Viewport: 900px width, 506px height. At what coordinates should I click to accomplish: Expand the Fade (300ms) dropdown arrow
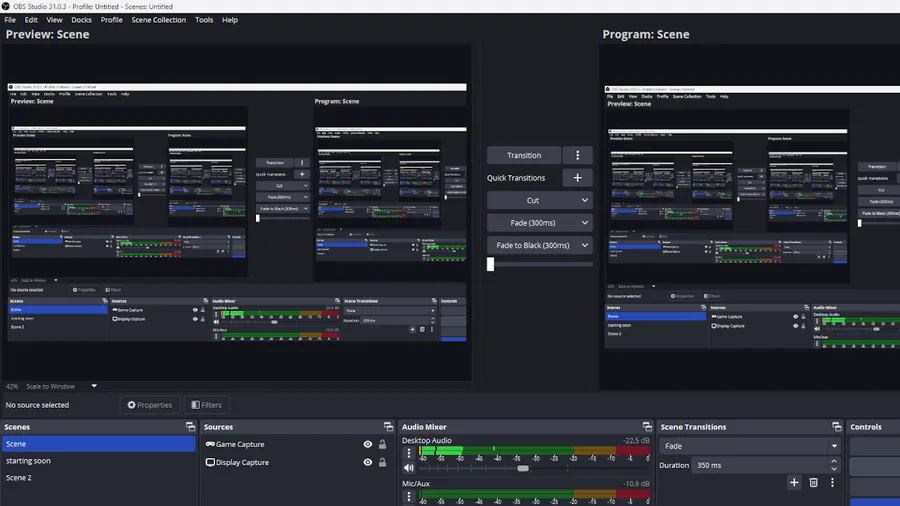[x=584, y=223]
